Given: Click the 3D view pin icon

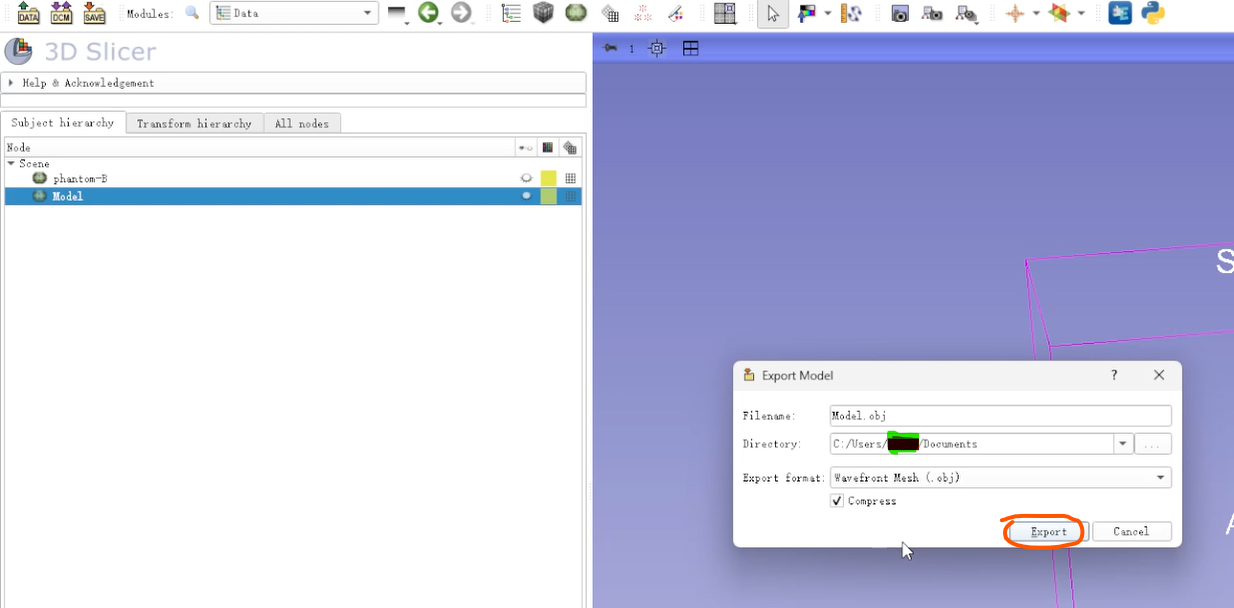Looking at the screenshot, I should coord(610,47).
